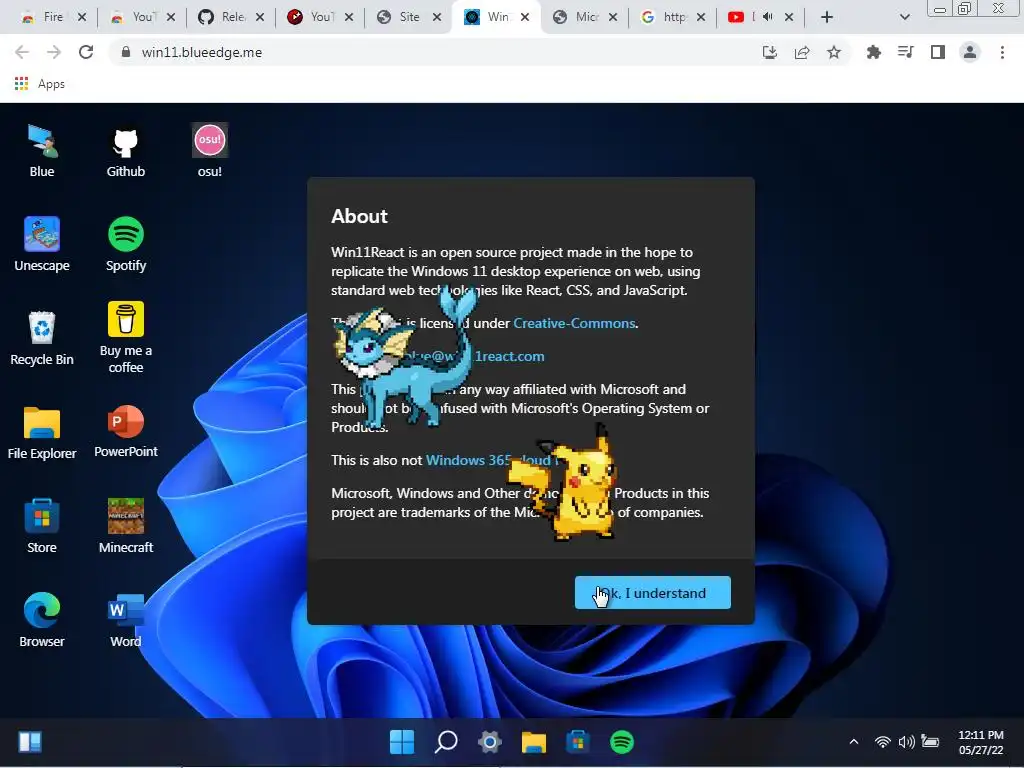This screenshot has height=768, width=1024.
Task: Launch PowerPoint from the desktop
Action: (125, 431)
